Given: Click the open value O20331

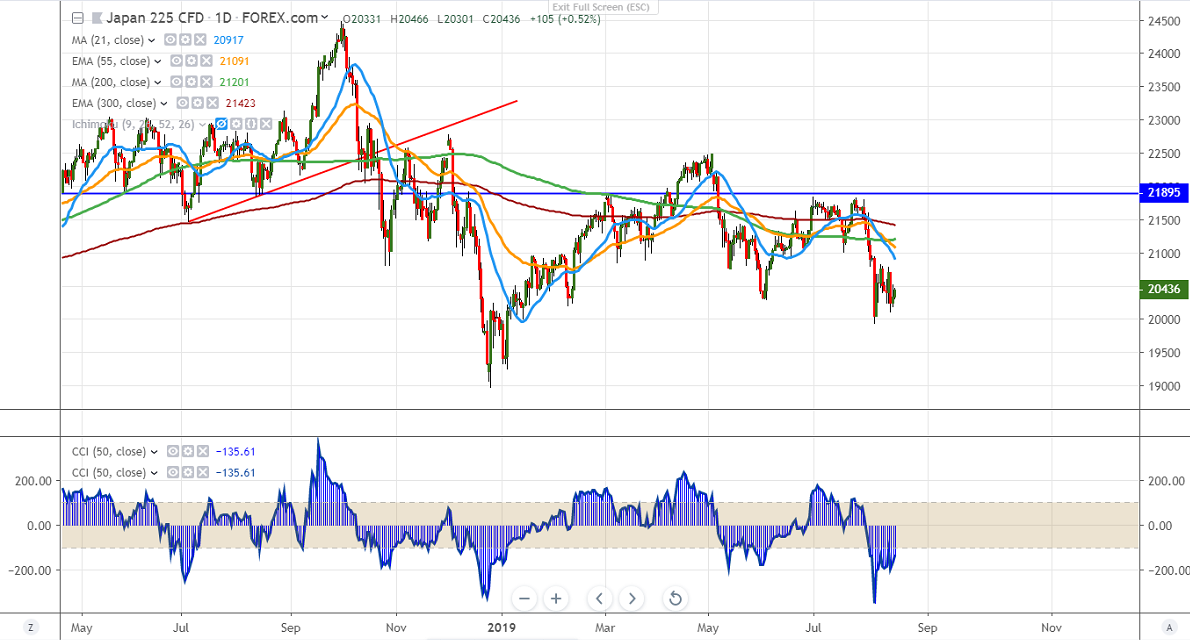Looking at the screenshot, I should [361, 19].
